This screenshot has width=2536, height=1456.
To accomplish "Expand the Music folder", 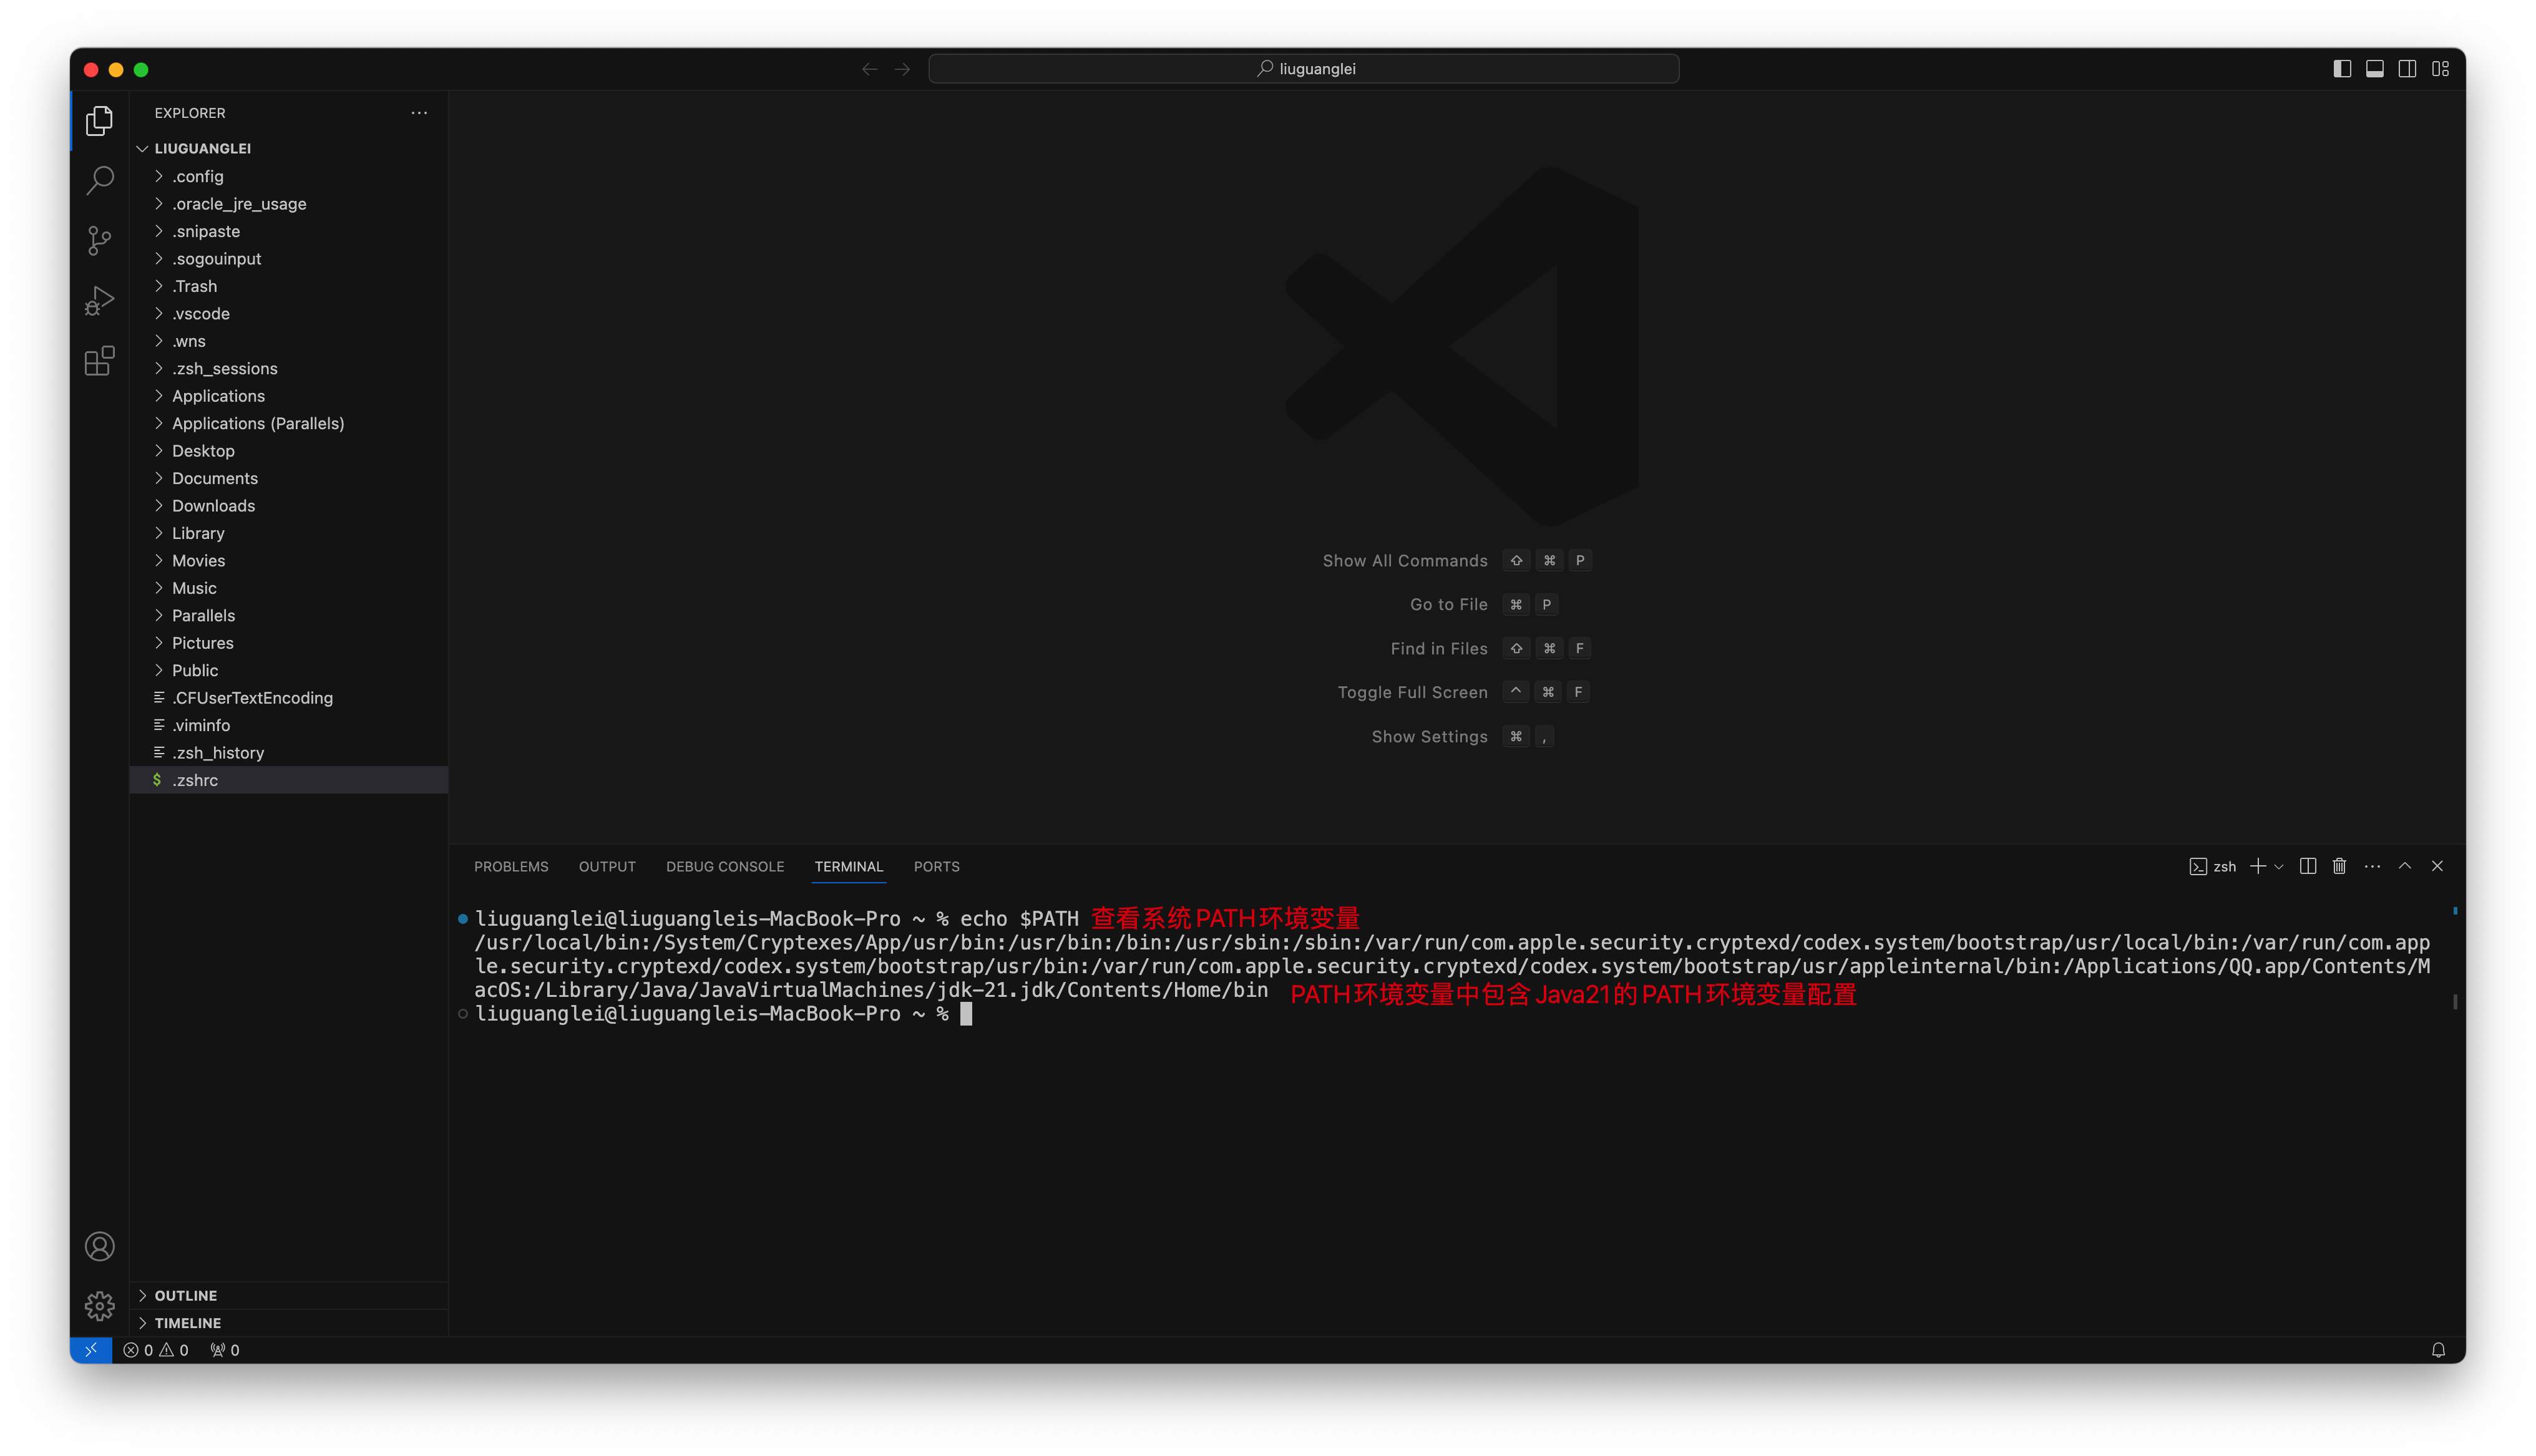I will click(x=289, y=588).
